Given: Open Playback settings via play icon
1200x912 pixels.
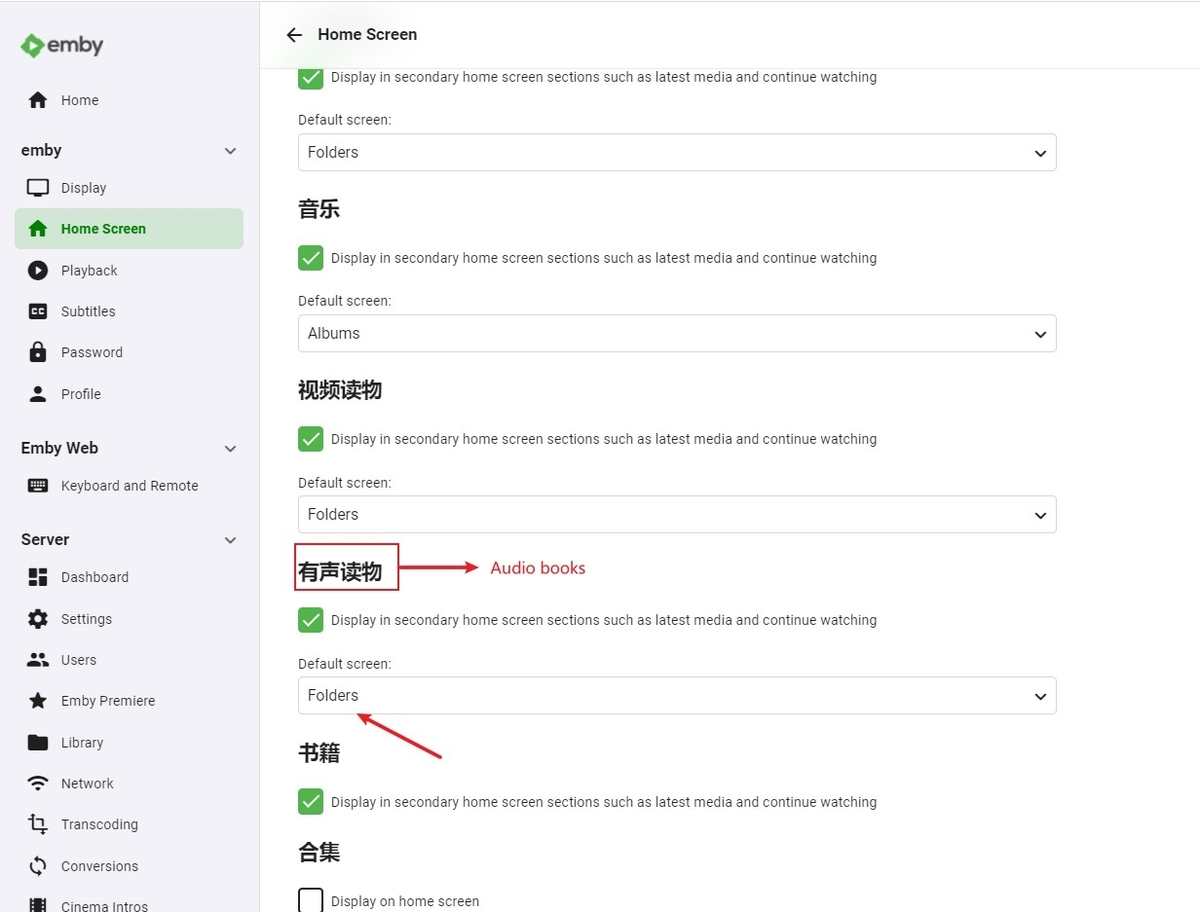Looking at the screenshot, I should click(38, 270).
